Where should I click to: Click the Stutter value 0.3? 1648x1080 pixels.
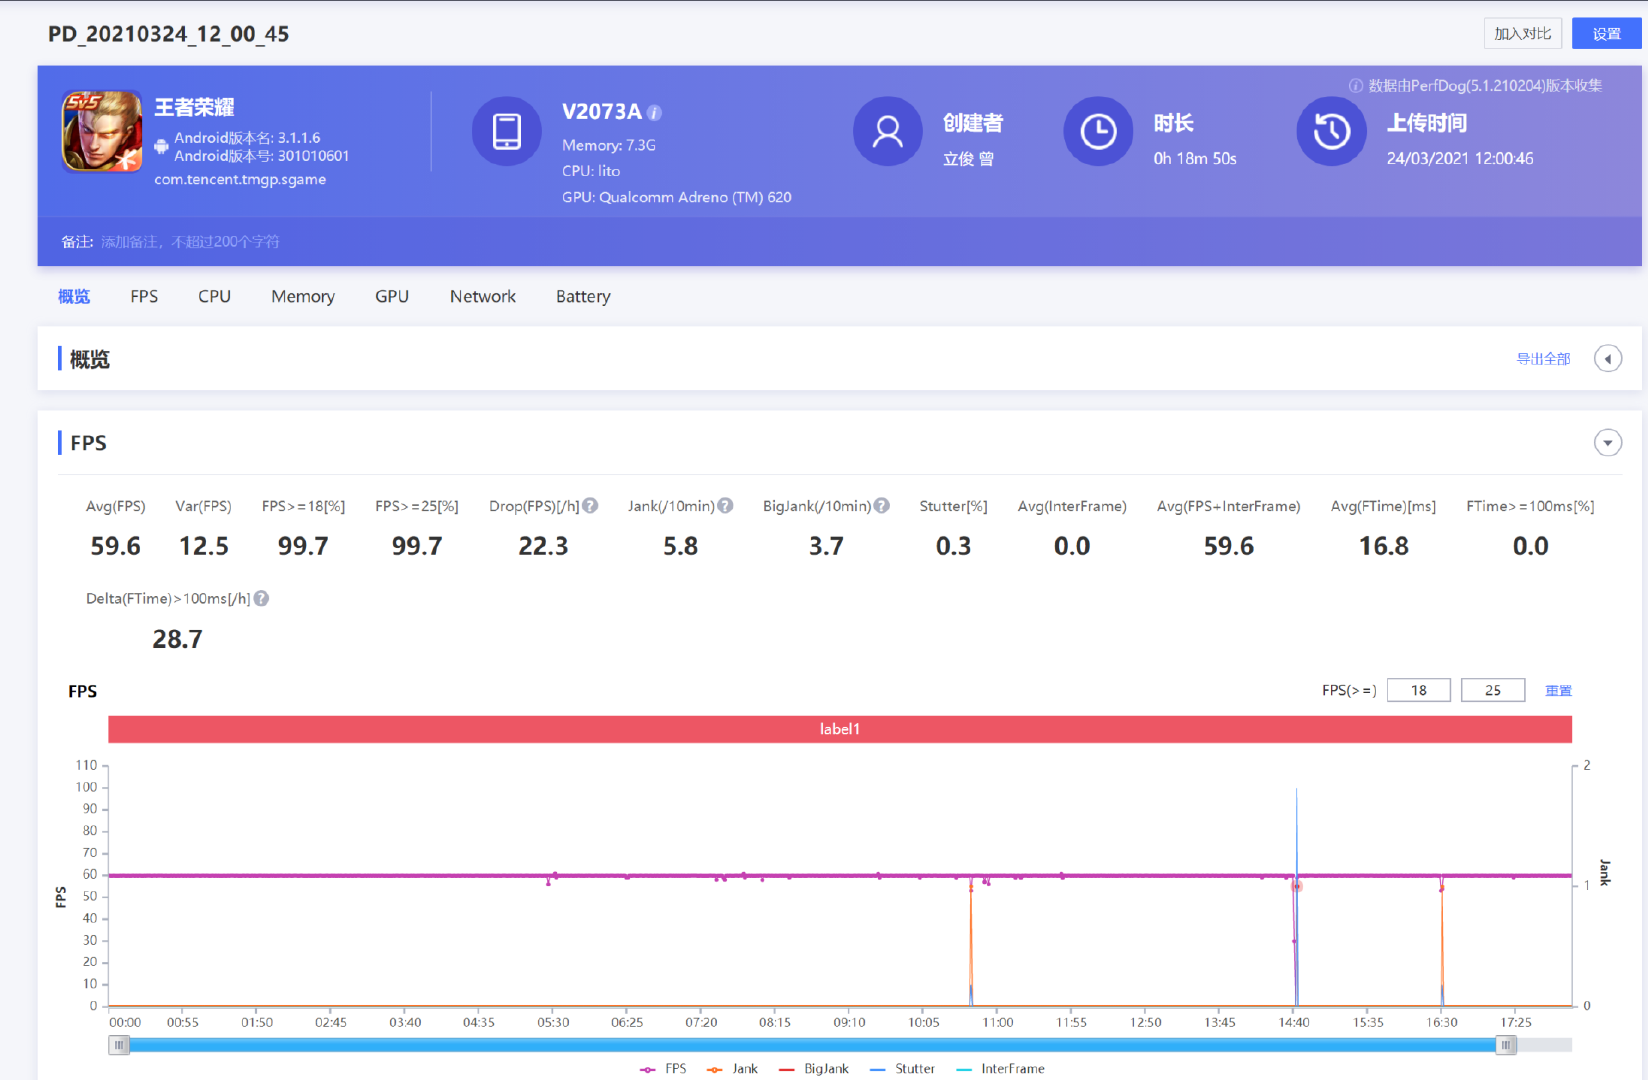point(953,546)
